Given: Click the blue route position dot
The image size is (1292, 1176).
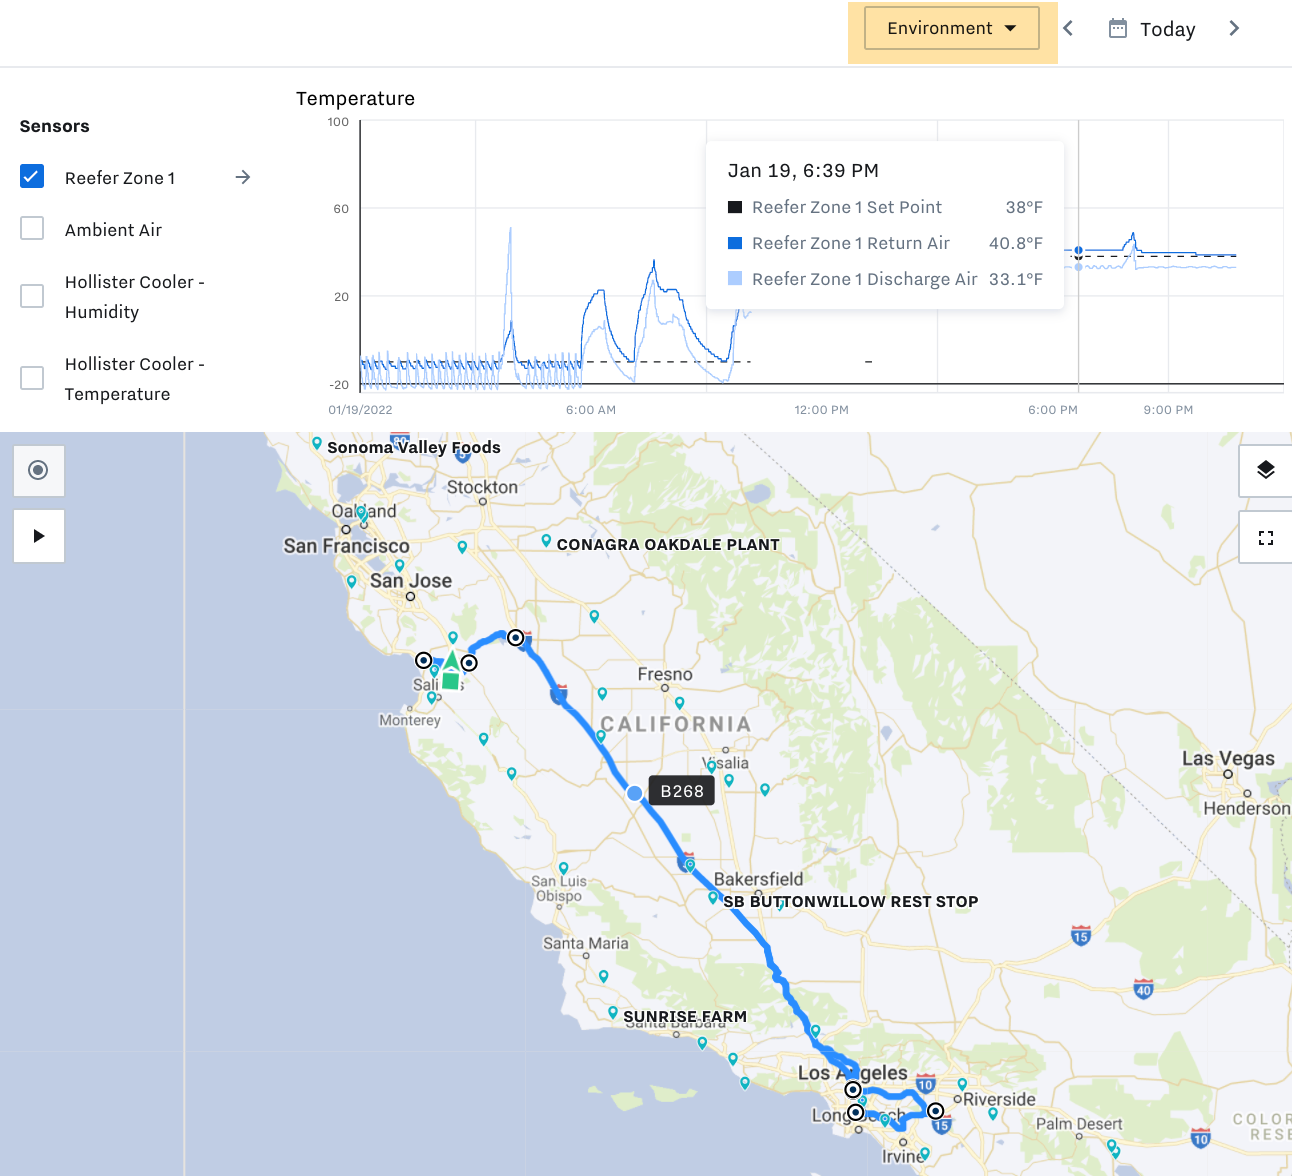Looking at the screenshot, I should point(634,793).
